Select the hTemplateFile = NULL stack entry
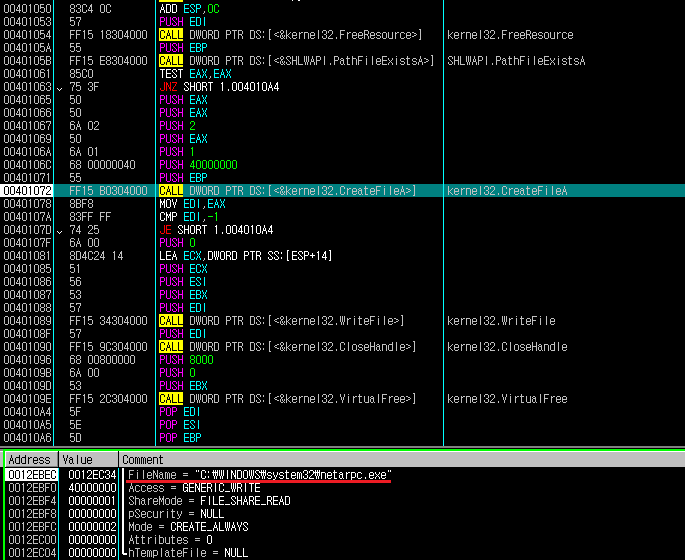This screenshot has width=685, height=560. [x=188, y=553]
